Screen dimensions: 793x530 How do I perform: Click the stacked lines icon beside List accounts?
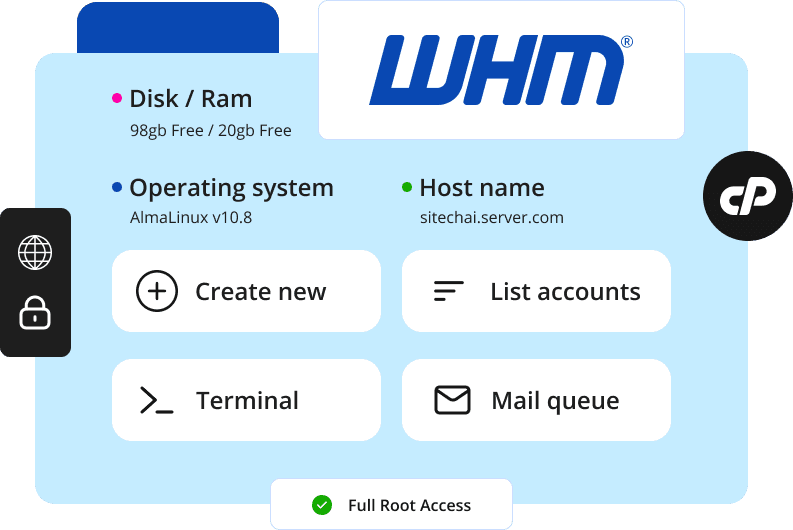tap(449, 292)
